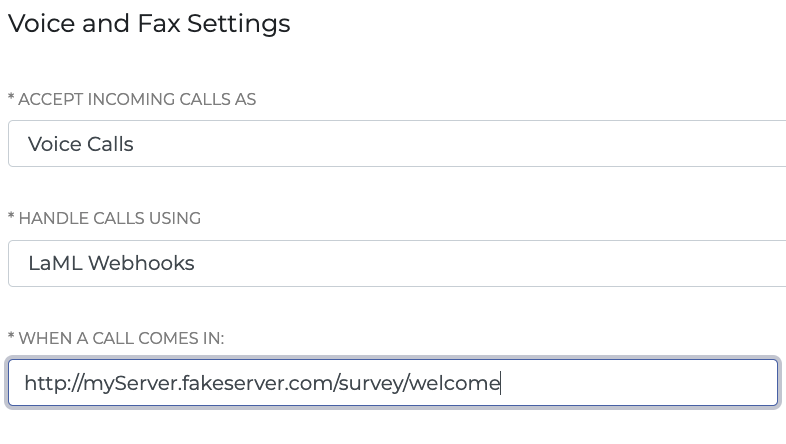Viewport: 786px width, 444px height.
Task: Click the word 'Fax' in the heading
Action: click(158, 24)
